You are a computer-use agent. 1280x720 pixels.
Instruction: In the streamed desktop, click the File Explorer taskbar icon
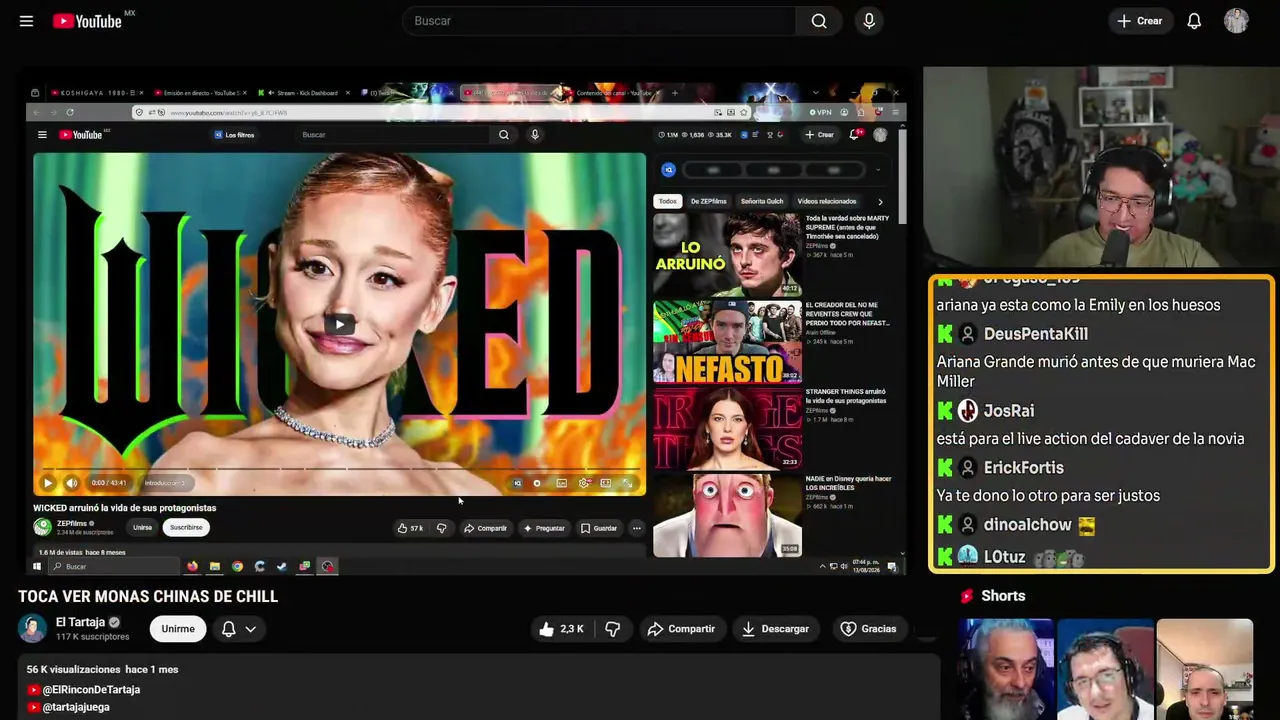pos(215,566)
